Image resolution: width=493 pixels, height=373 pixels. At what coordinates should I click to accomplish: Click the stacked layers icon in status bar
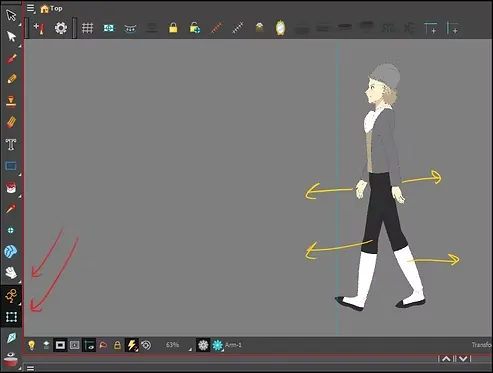[x=46, y=345]
